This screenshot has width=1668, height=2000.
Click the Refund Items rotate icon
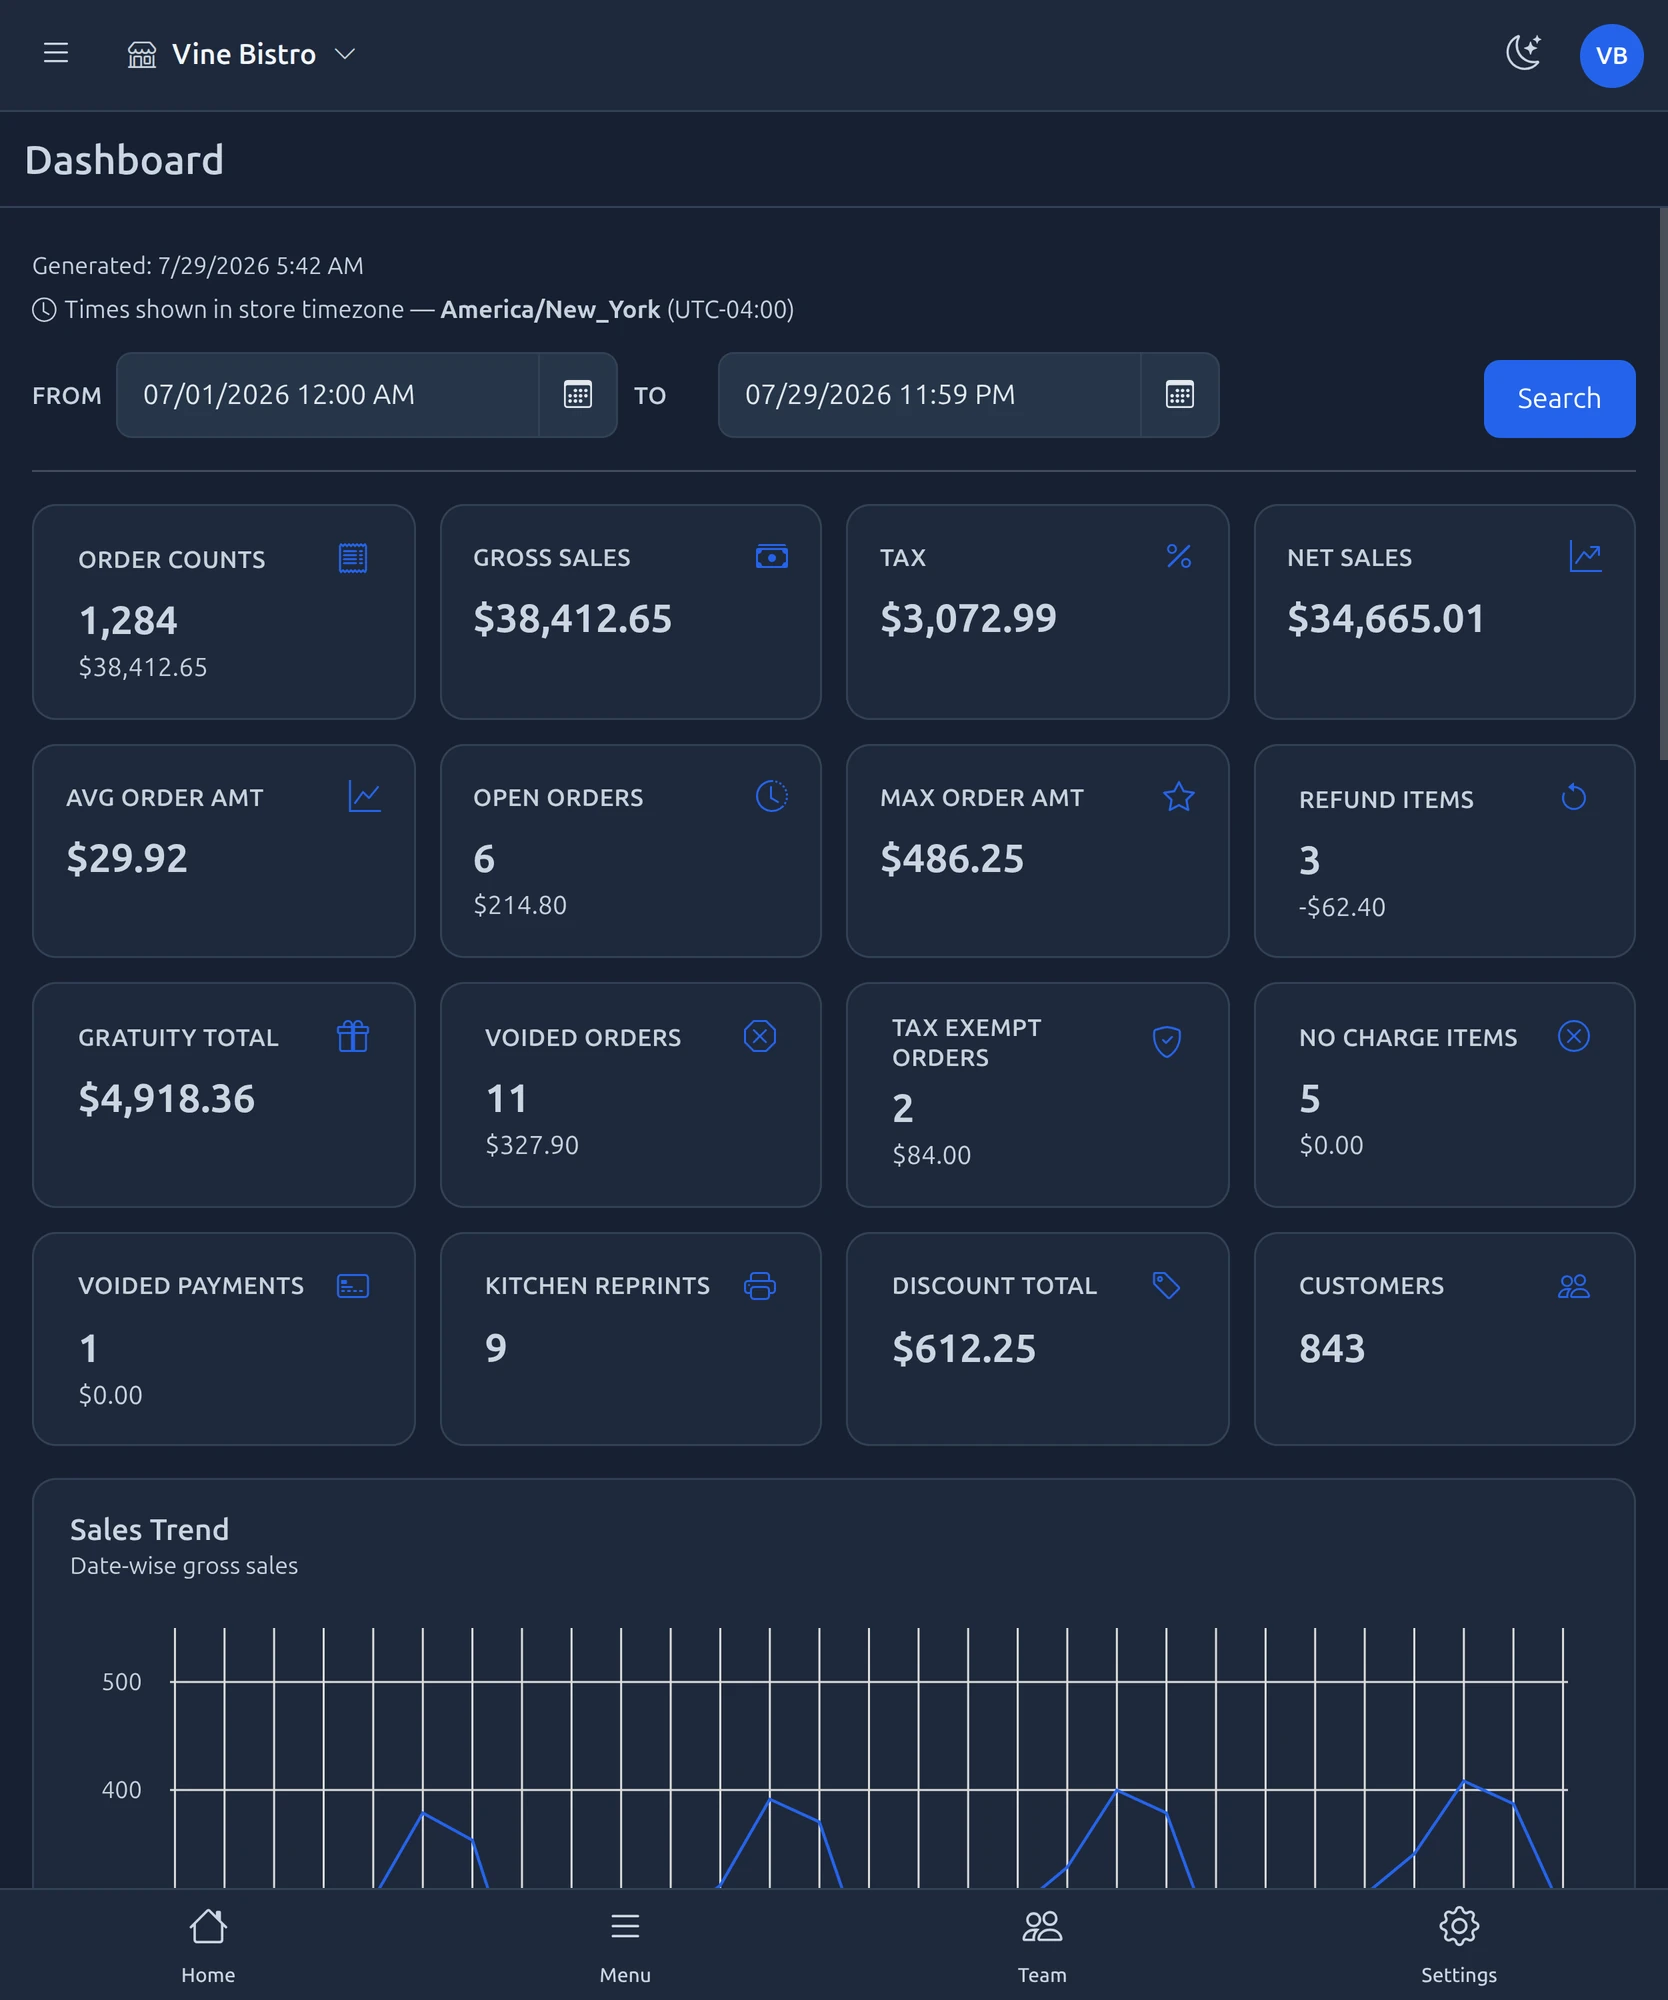[1574, 797]
